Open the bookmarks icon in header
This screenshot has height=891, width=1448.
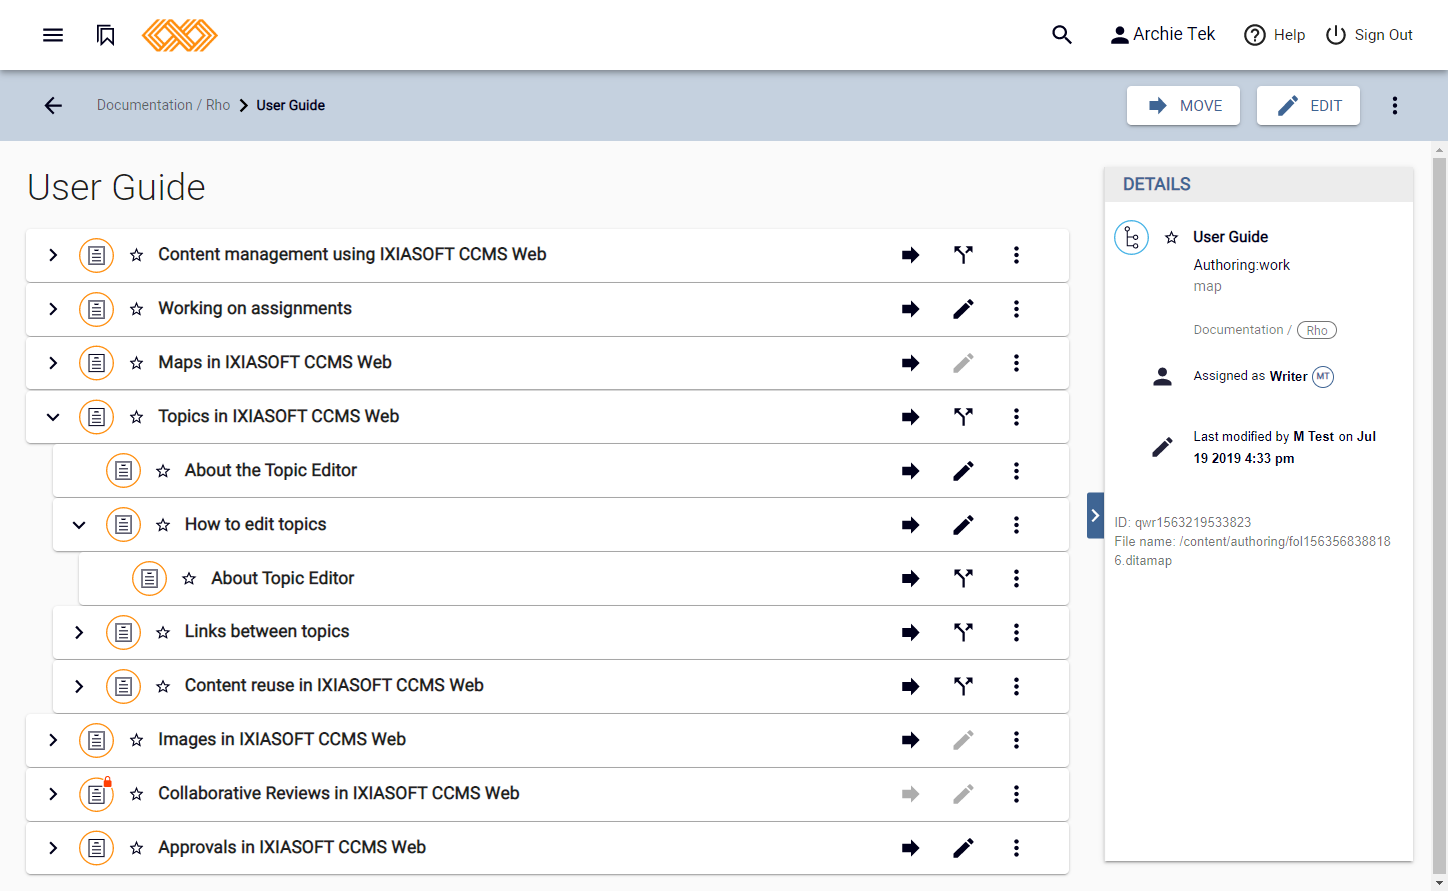(x=106, y=35)
